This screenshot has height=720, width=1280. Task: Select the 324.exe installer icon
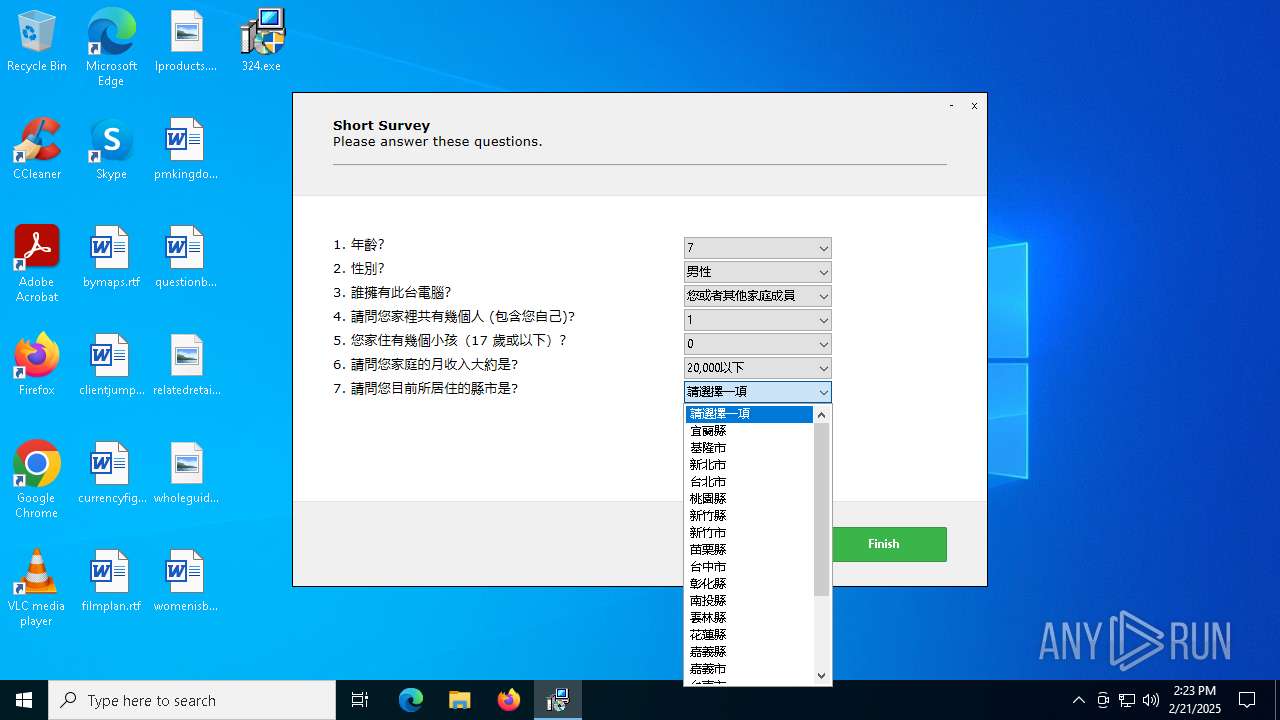coord(261,42)
